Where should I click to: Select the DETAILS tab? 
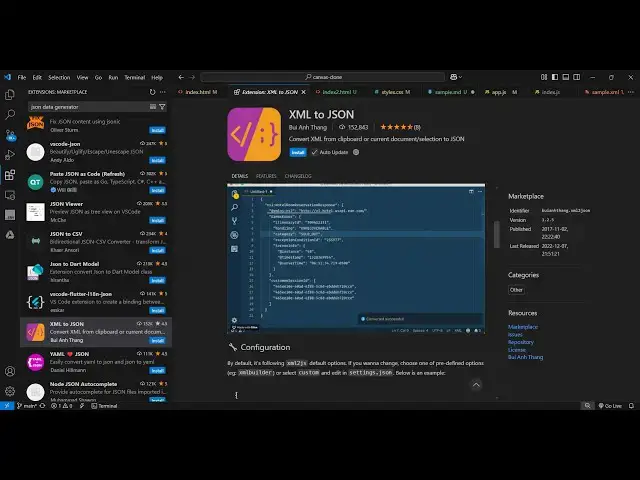[240, 176]
